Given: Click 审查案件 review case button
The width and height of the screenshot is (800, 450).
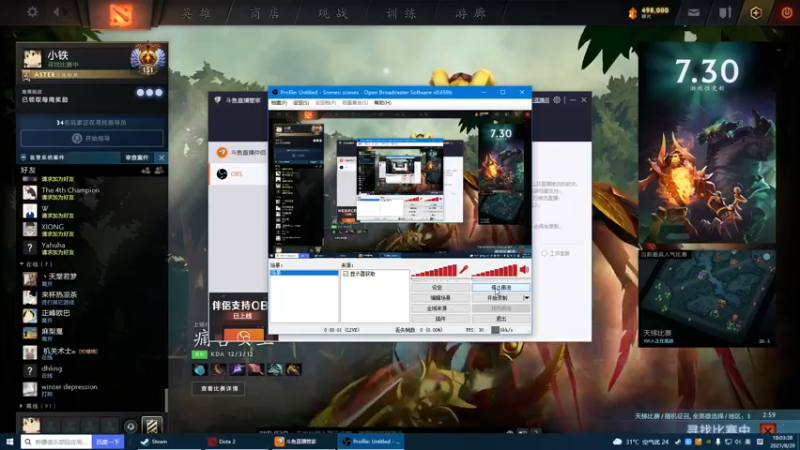Looking at the screenshot, I should point(137,158).
